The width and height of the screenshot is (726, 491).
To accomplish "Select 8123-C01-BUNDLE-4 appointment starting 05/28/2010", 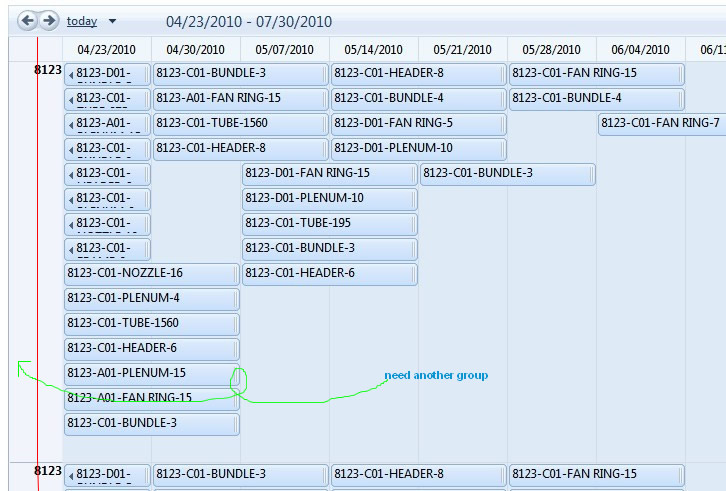I will pos(596,99).
